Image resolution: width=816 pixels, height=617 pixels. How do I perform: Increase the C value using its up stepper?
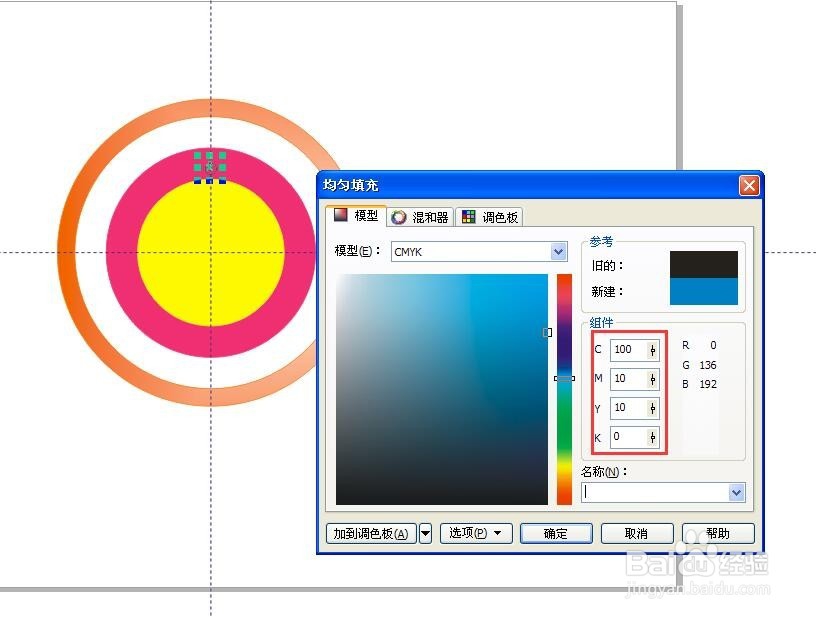[x=651, y=346]
